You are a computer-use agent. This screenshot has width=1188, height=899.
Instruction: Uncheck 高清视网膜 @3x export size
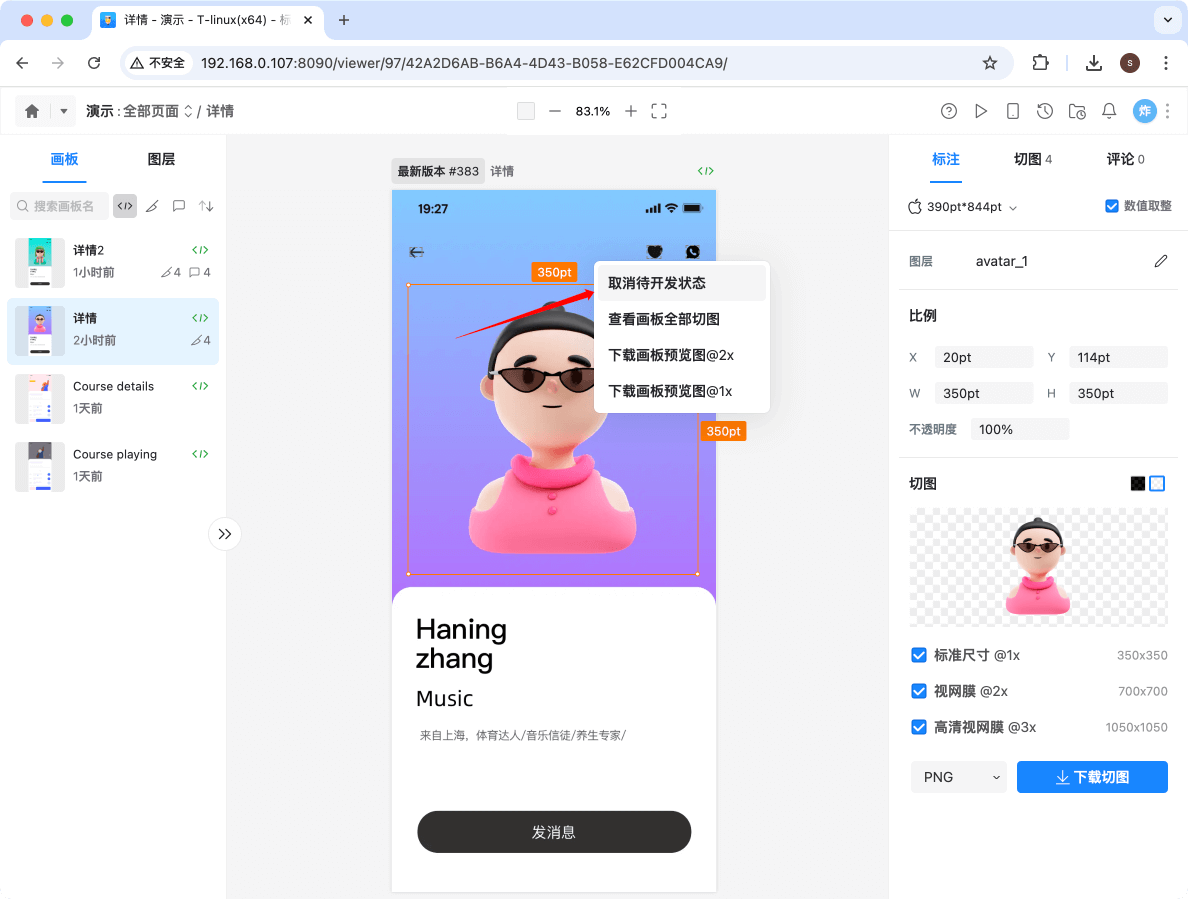[918, 727]
